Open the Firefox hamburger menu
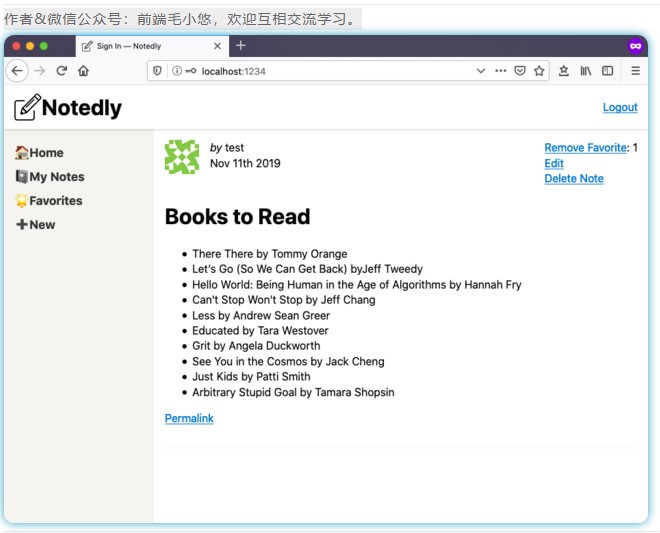 point(636,71)
